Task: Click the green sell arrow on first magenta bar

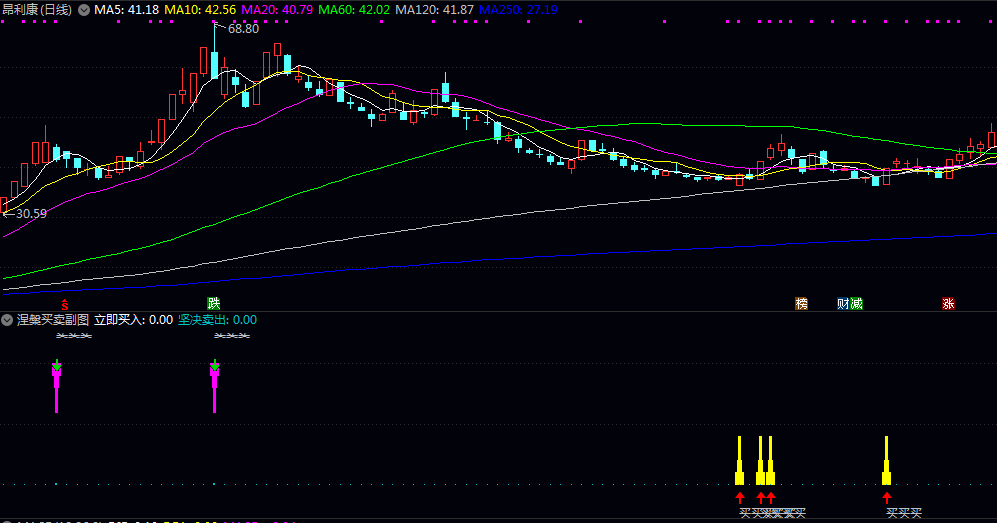Action: tap(57, 365)
